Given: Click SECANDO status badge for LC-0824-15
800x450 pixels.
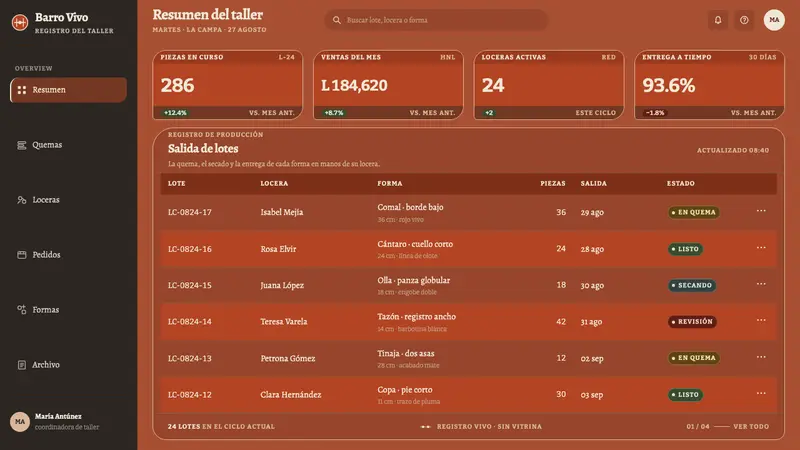Looking at the screenshot, I should point(692,285).
